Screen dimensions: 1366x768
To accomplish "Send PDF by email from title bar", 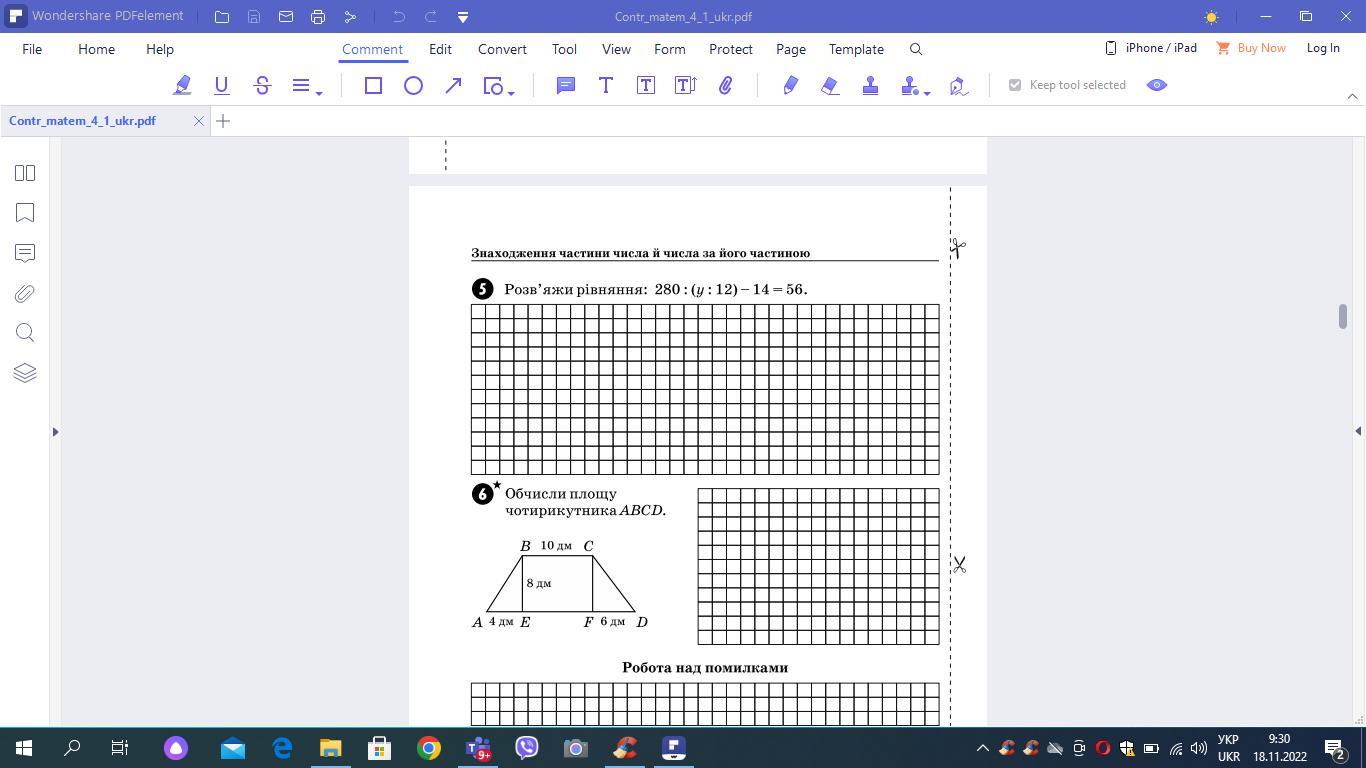I will point(286,17).
